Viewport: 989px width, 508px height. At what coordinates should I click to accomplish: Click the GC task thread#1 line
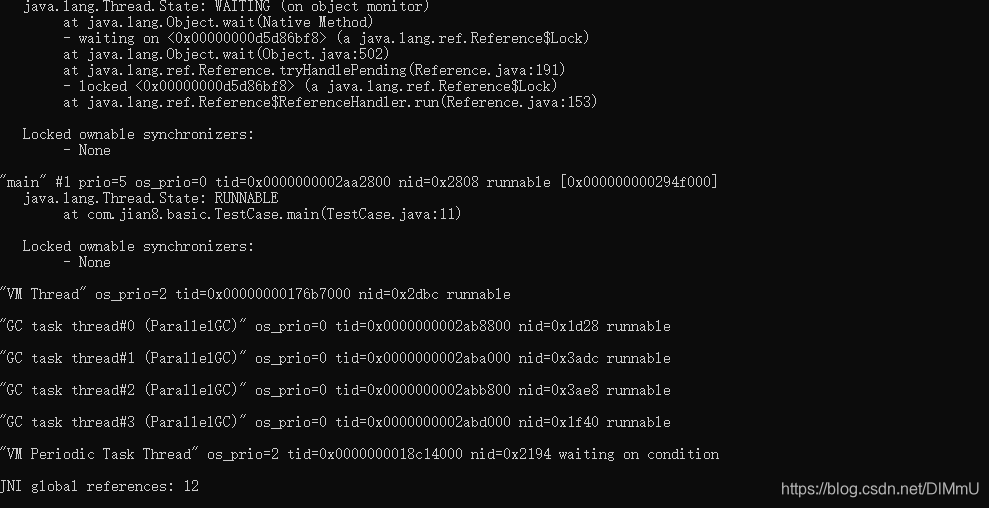coord(336,358)
